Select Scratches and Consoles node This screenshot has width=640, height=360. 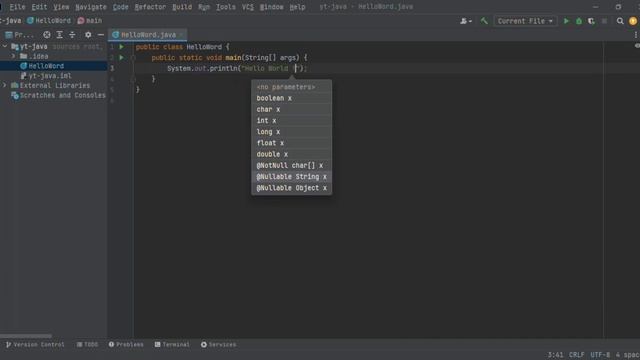pyautogui.click(x=58, y=95)
